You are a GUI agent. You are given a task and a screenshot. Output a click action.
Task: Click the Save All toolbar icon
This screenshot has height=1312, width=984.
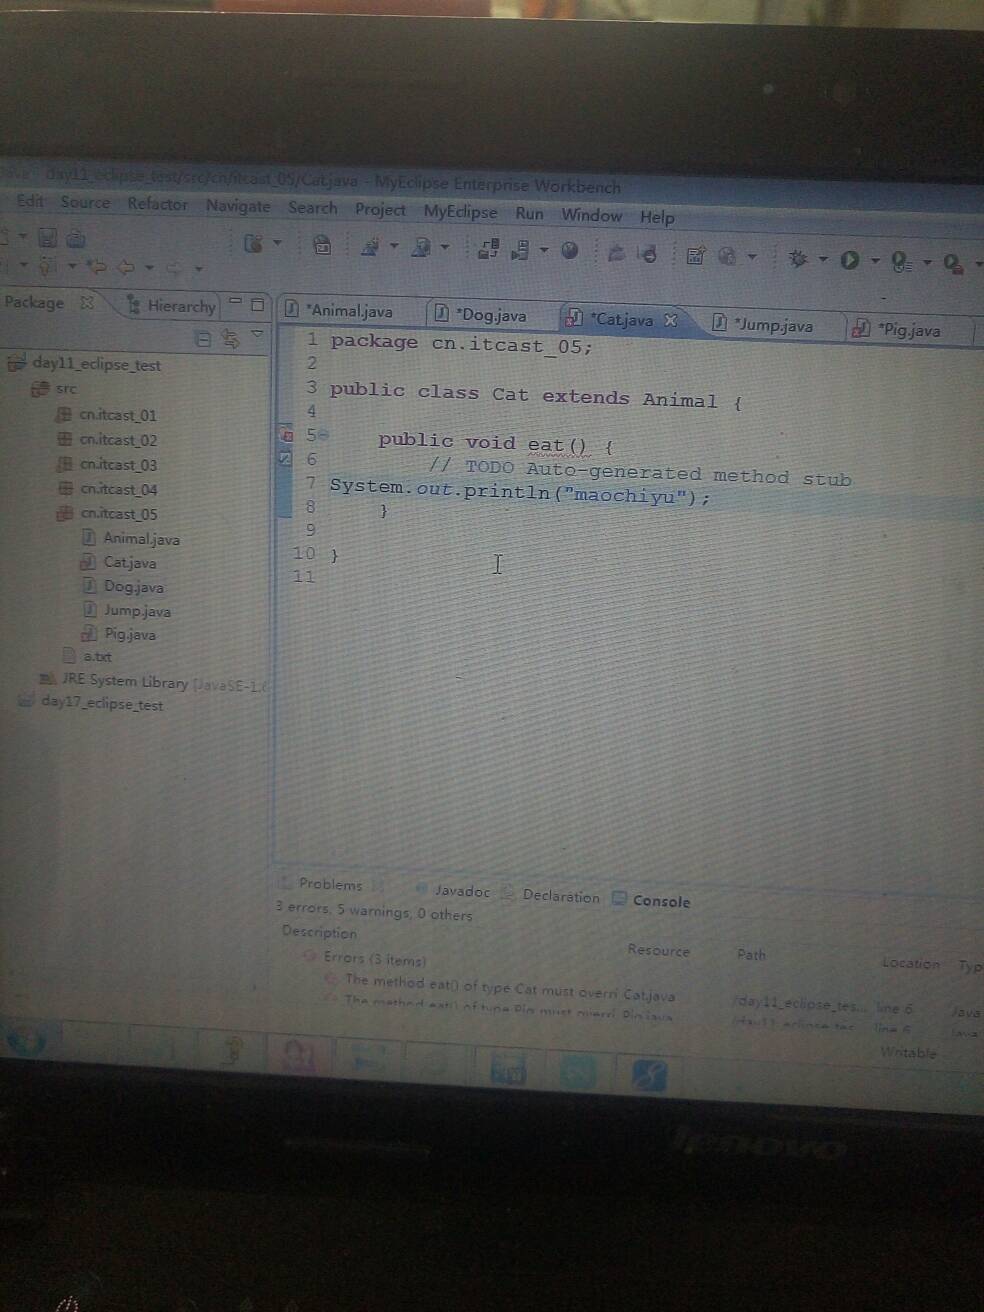pos(76,239)
